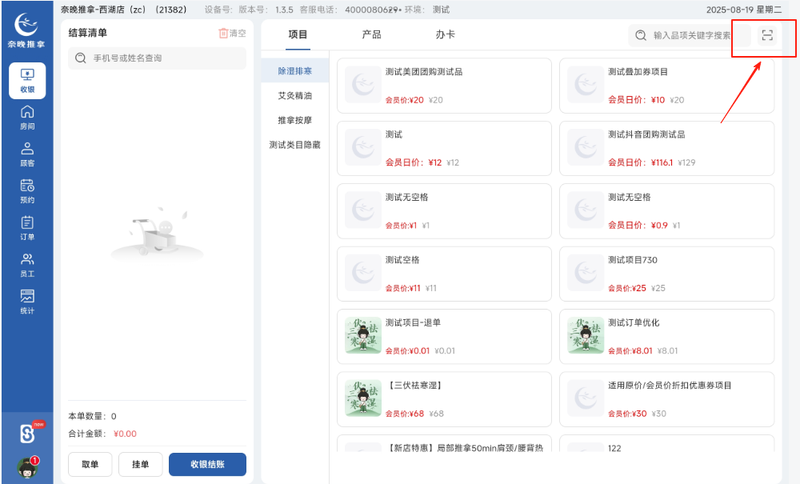Select the 推拿按摩 category
This screenshot has height=484, width=800.
click(x=295, y=120)
